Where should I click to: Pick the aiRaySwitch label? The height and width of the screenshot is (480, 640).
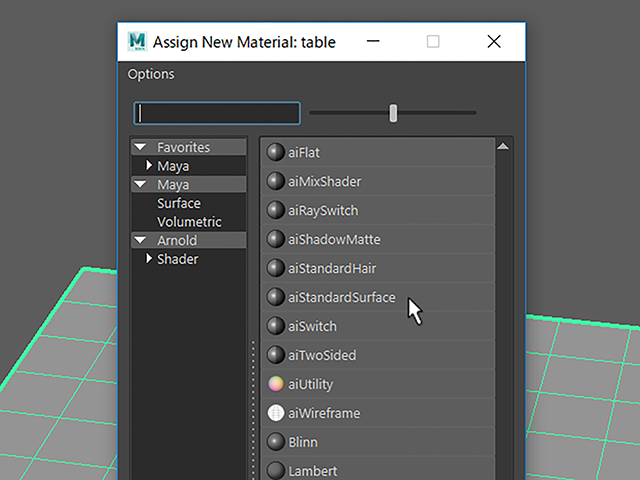coord(323,211)
